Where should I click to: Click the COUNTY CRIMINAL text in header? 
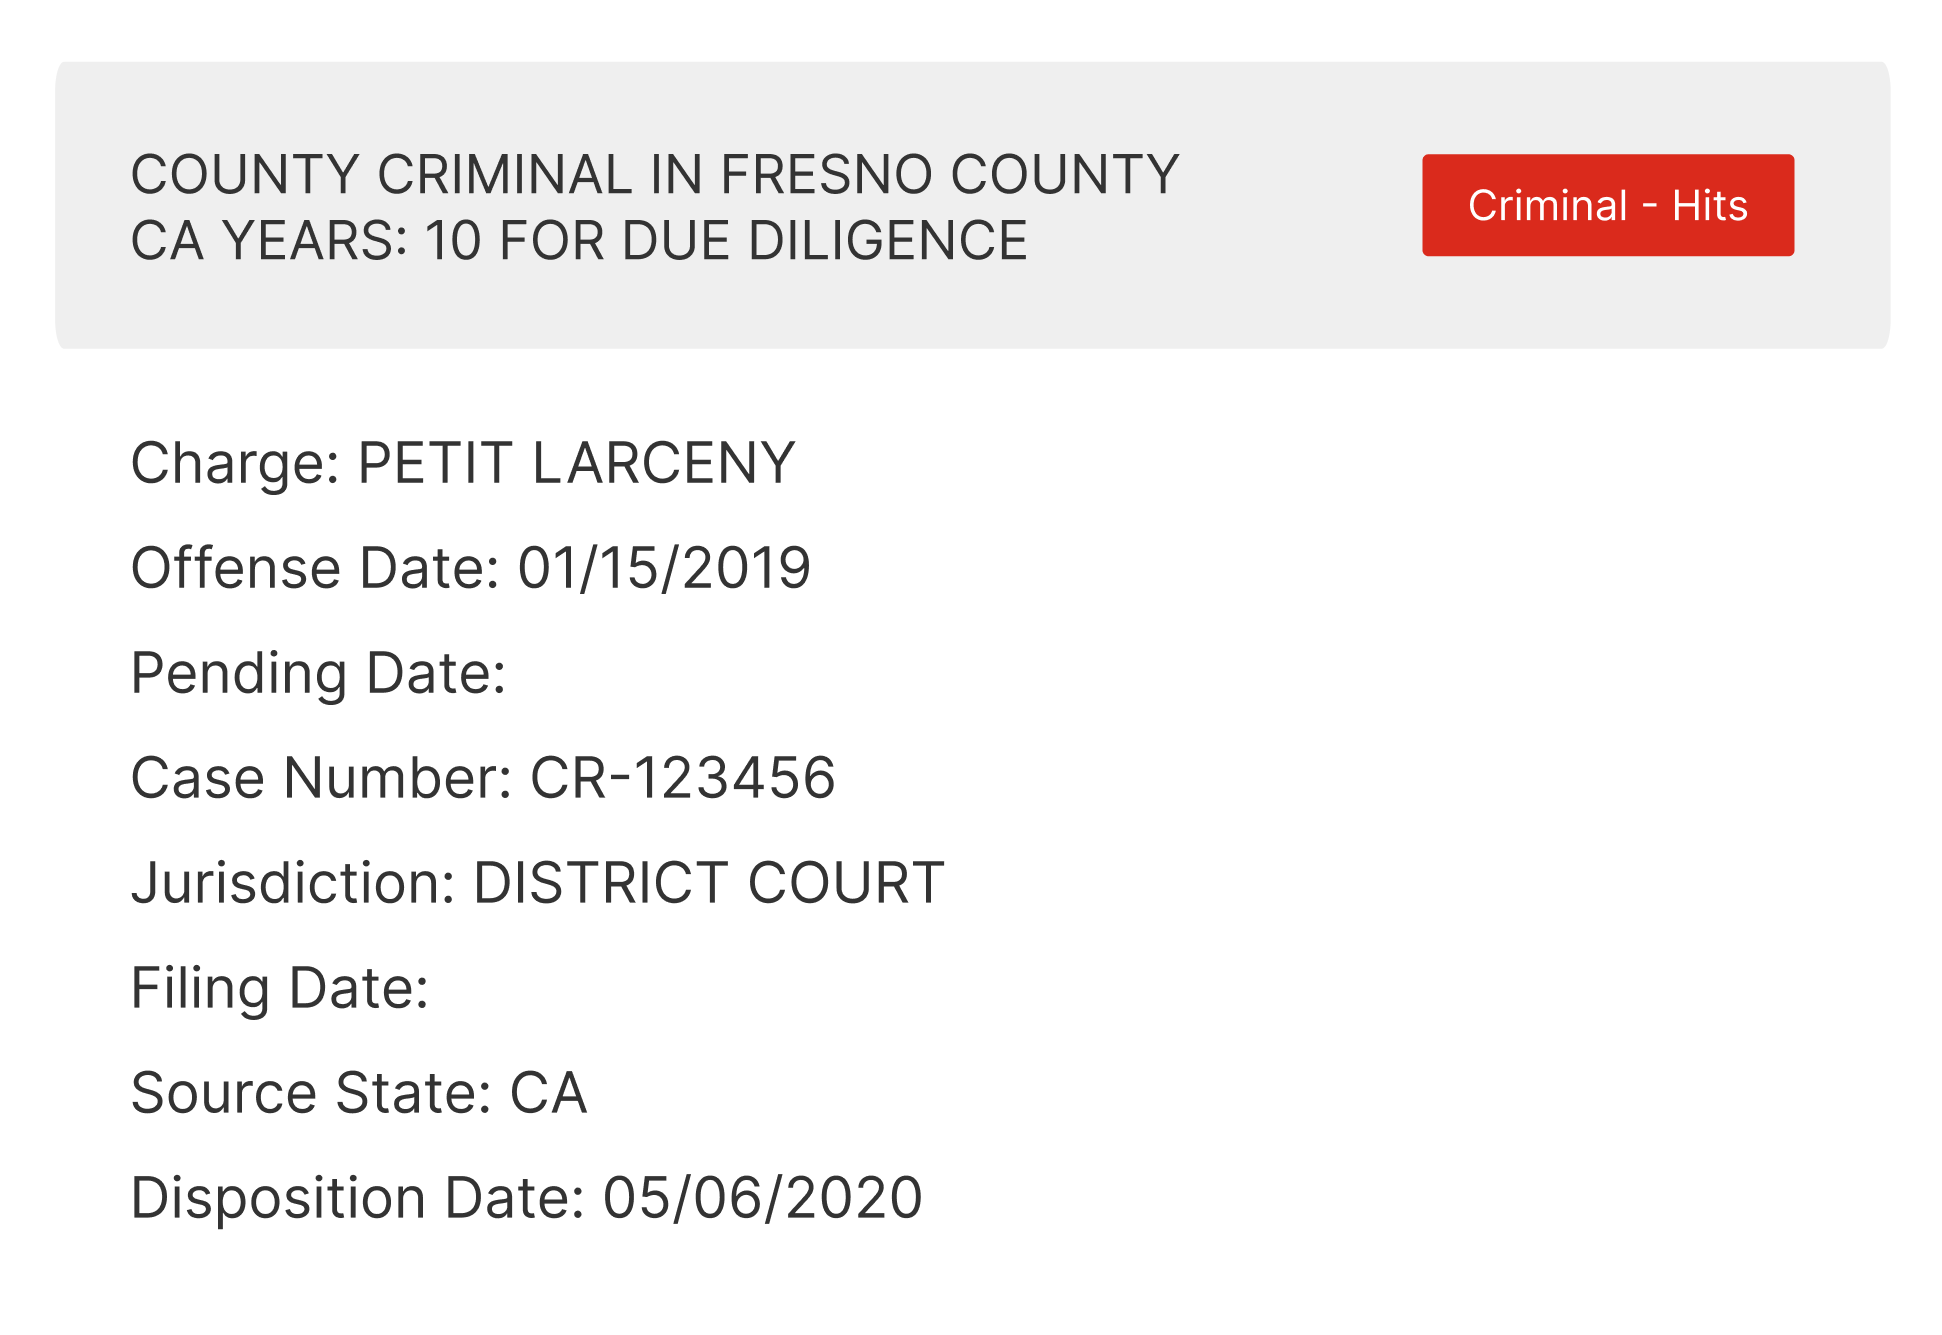381,175
